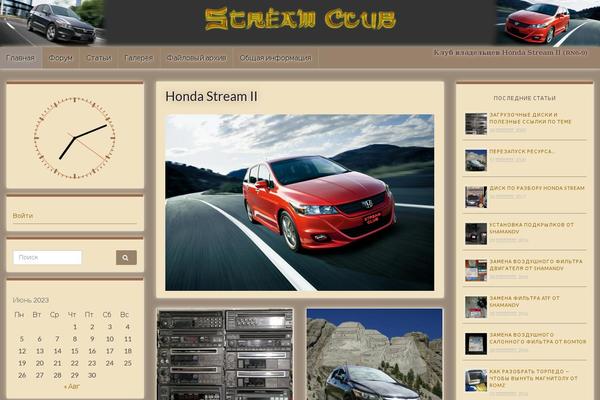Open article Замена воздушного салонного фильтра
Image resolution: width=600 pixels, height=400 pixels.
tap(538, 338)
